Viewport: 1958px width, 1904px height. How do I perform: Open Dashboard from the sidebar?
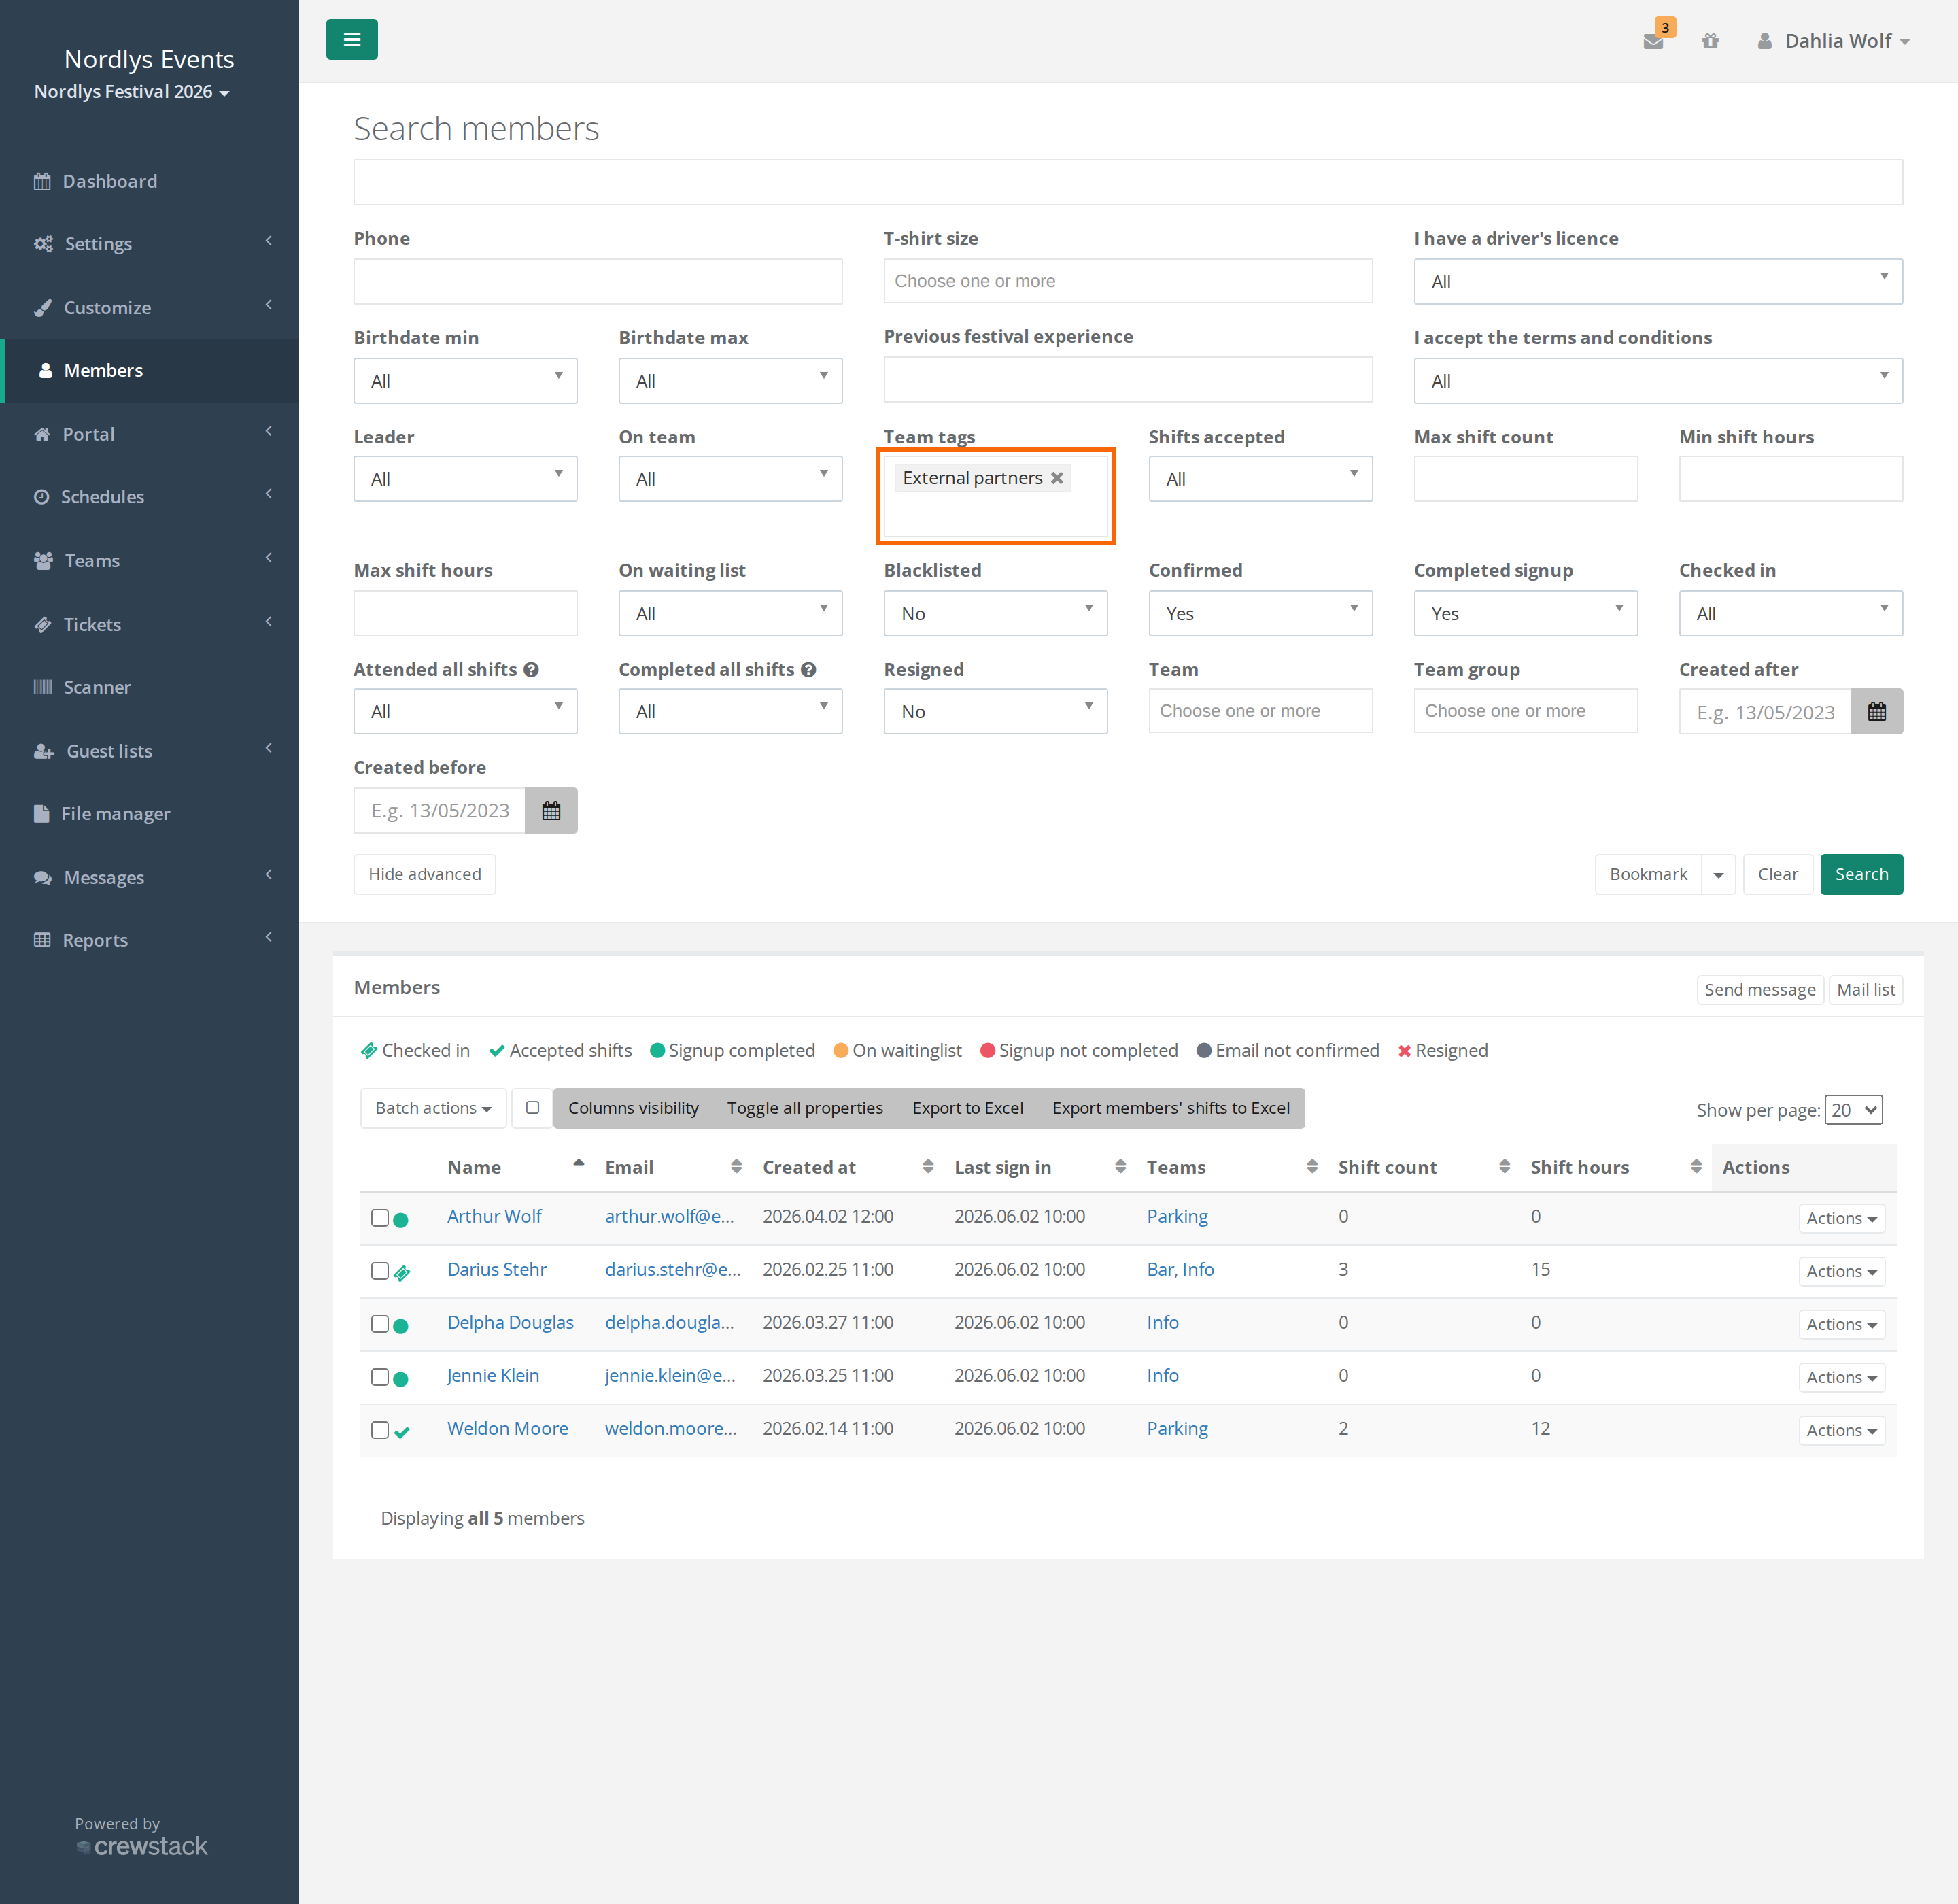149,181
